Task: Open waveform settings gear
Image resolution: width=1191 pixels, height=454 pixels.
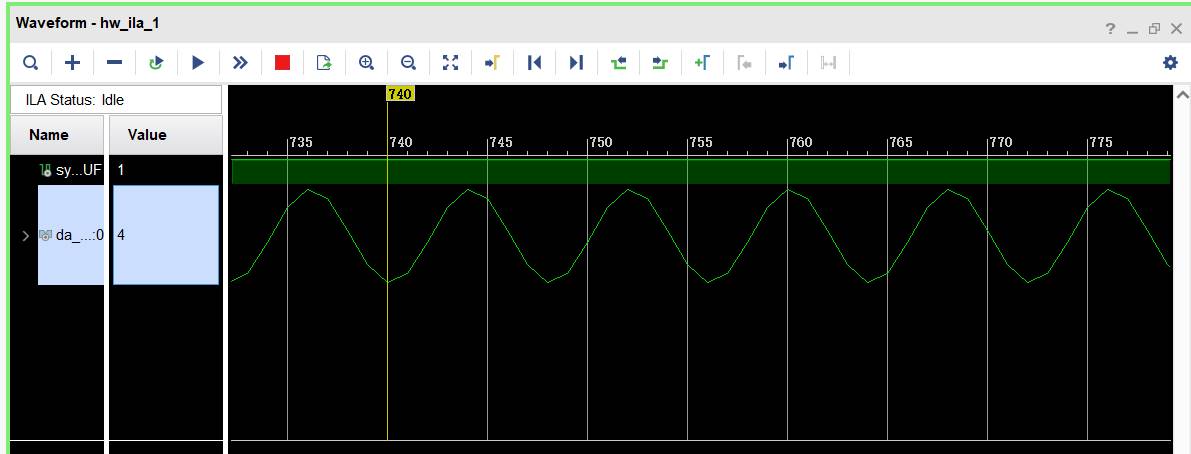Action: (1170, 63)
